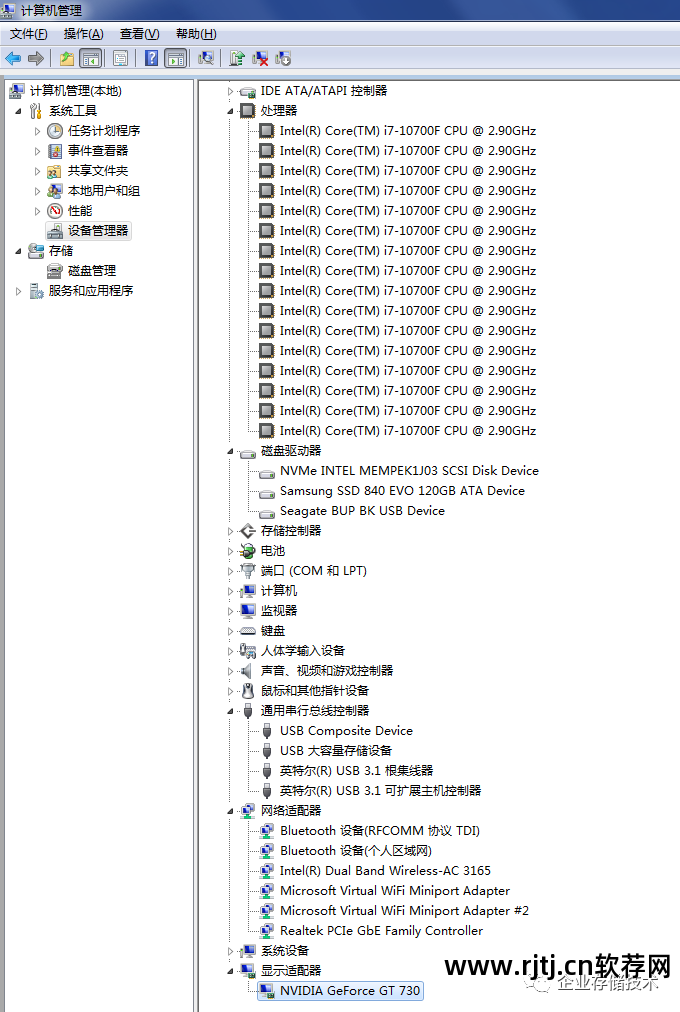Expand 人体学输入设备 category
Image resolution: width=680 pixels, height=1012 pixels.
click(x=231, y=652)
